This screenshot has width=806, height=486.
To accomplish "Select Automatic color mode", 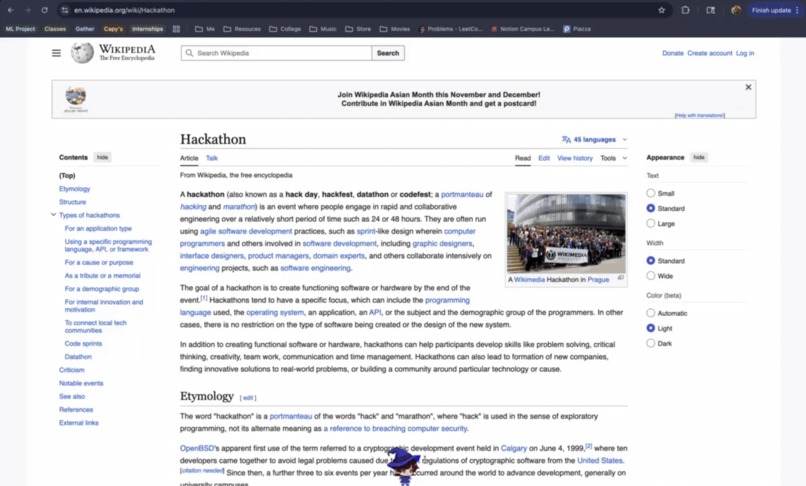I will tap(650, 313).
